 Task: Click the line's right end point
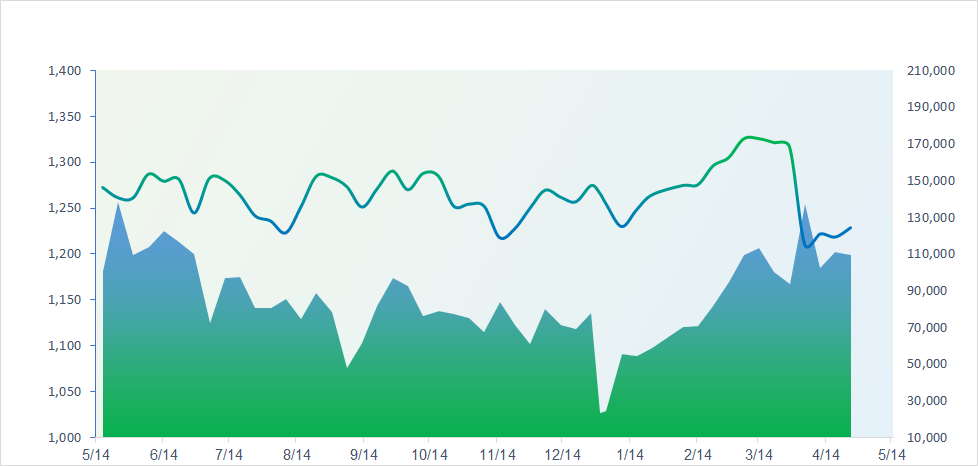point(850,228)
